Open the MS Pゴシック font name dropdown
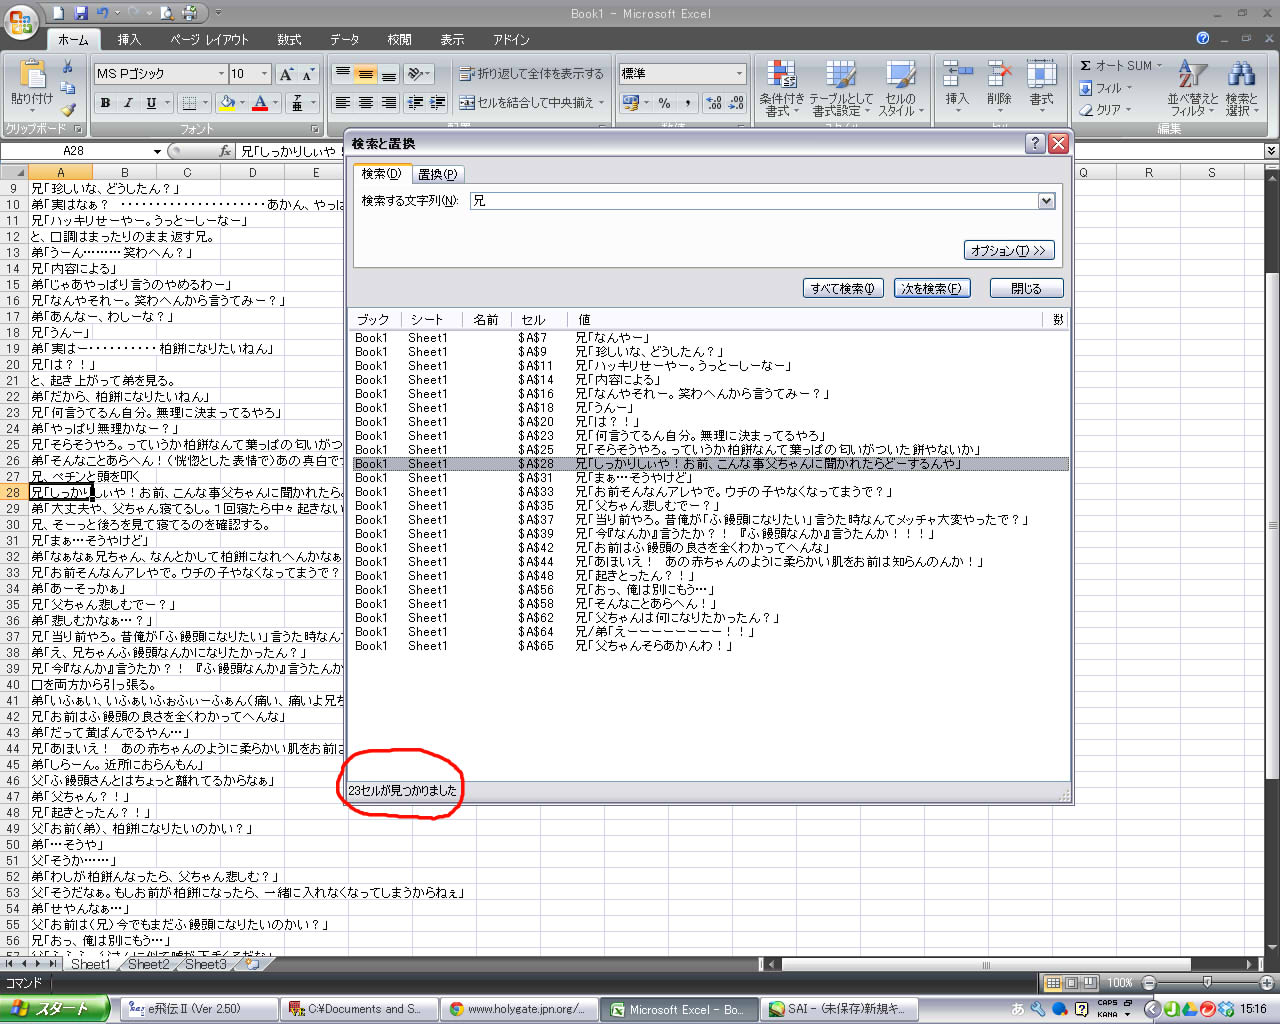This screenshot has height=1024, width=1280. [x=221, y=74]
